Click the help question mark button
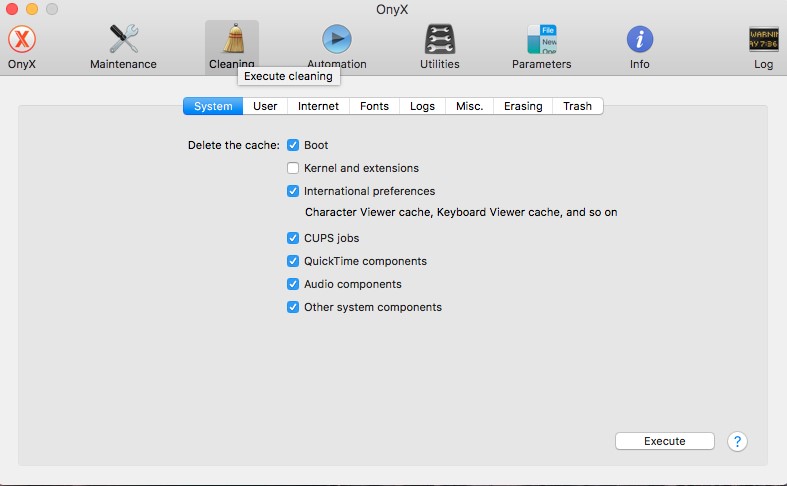Screen dimensions: 787x486 tap(737, 441)
